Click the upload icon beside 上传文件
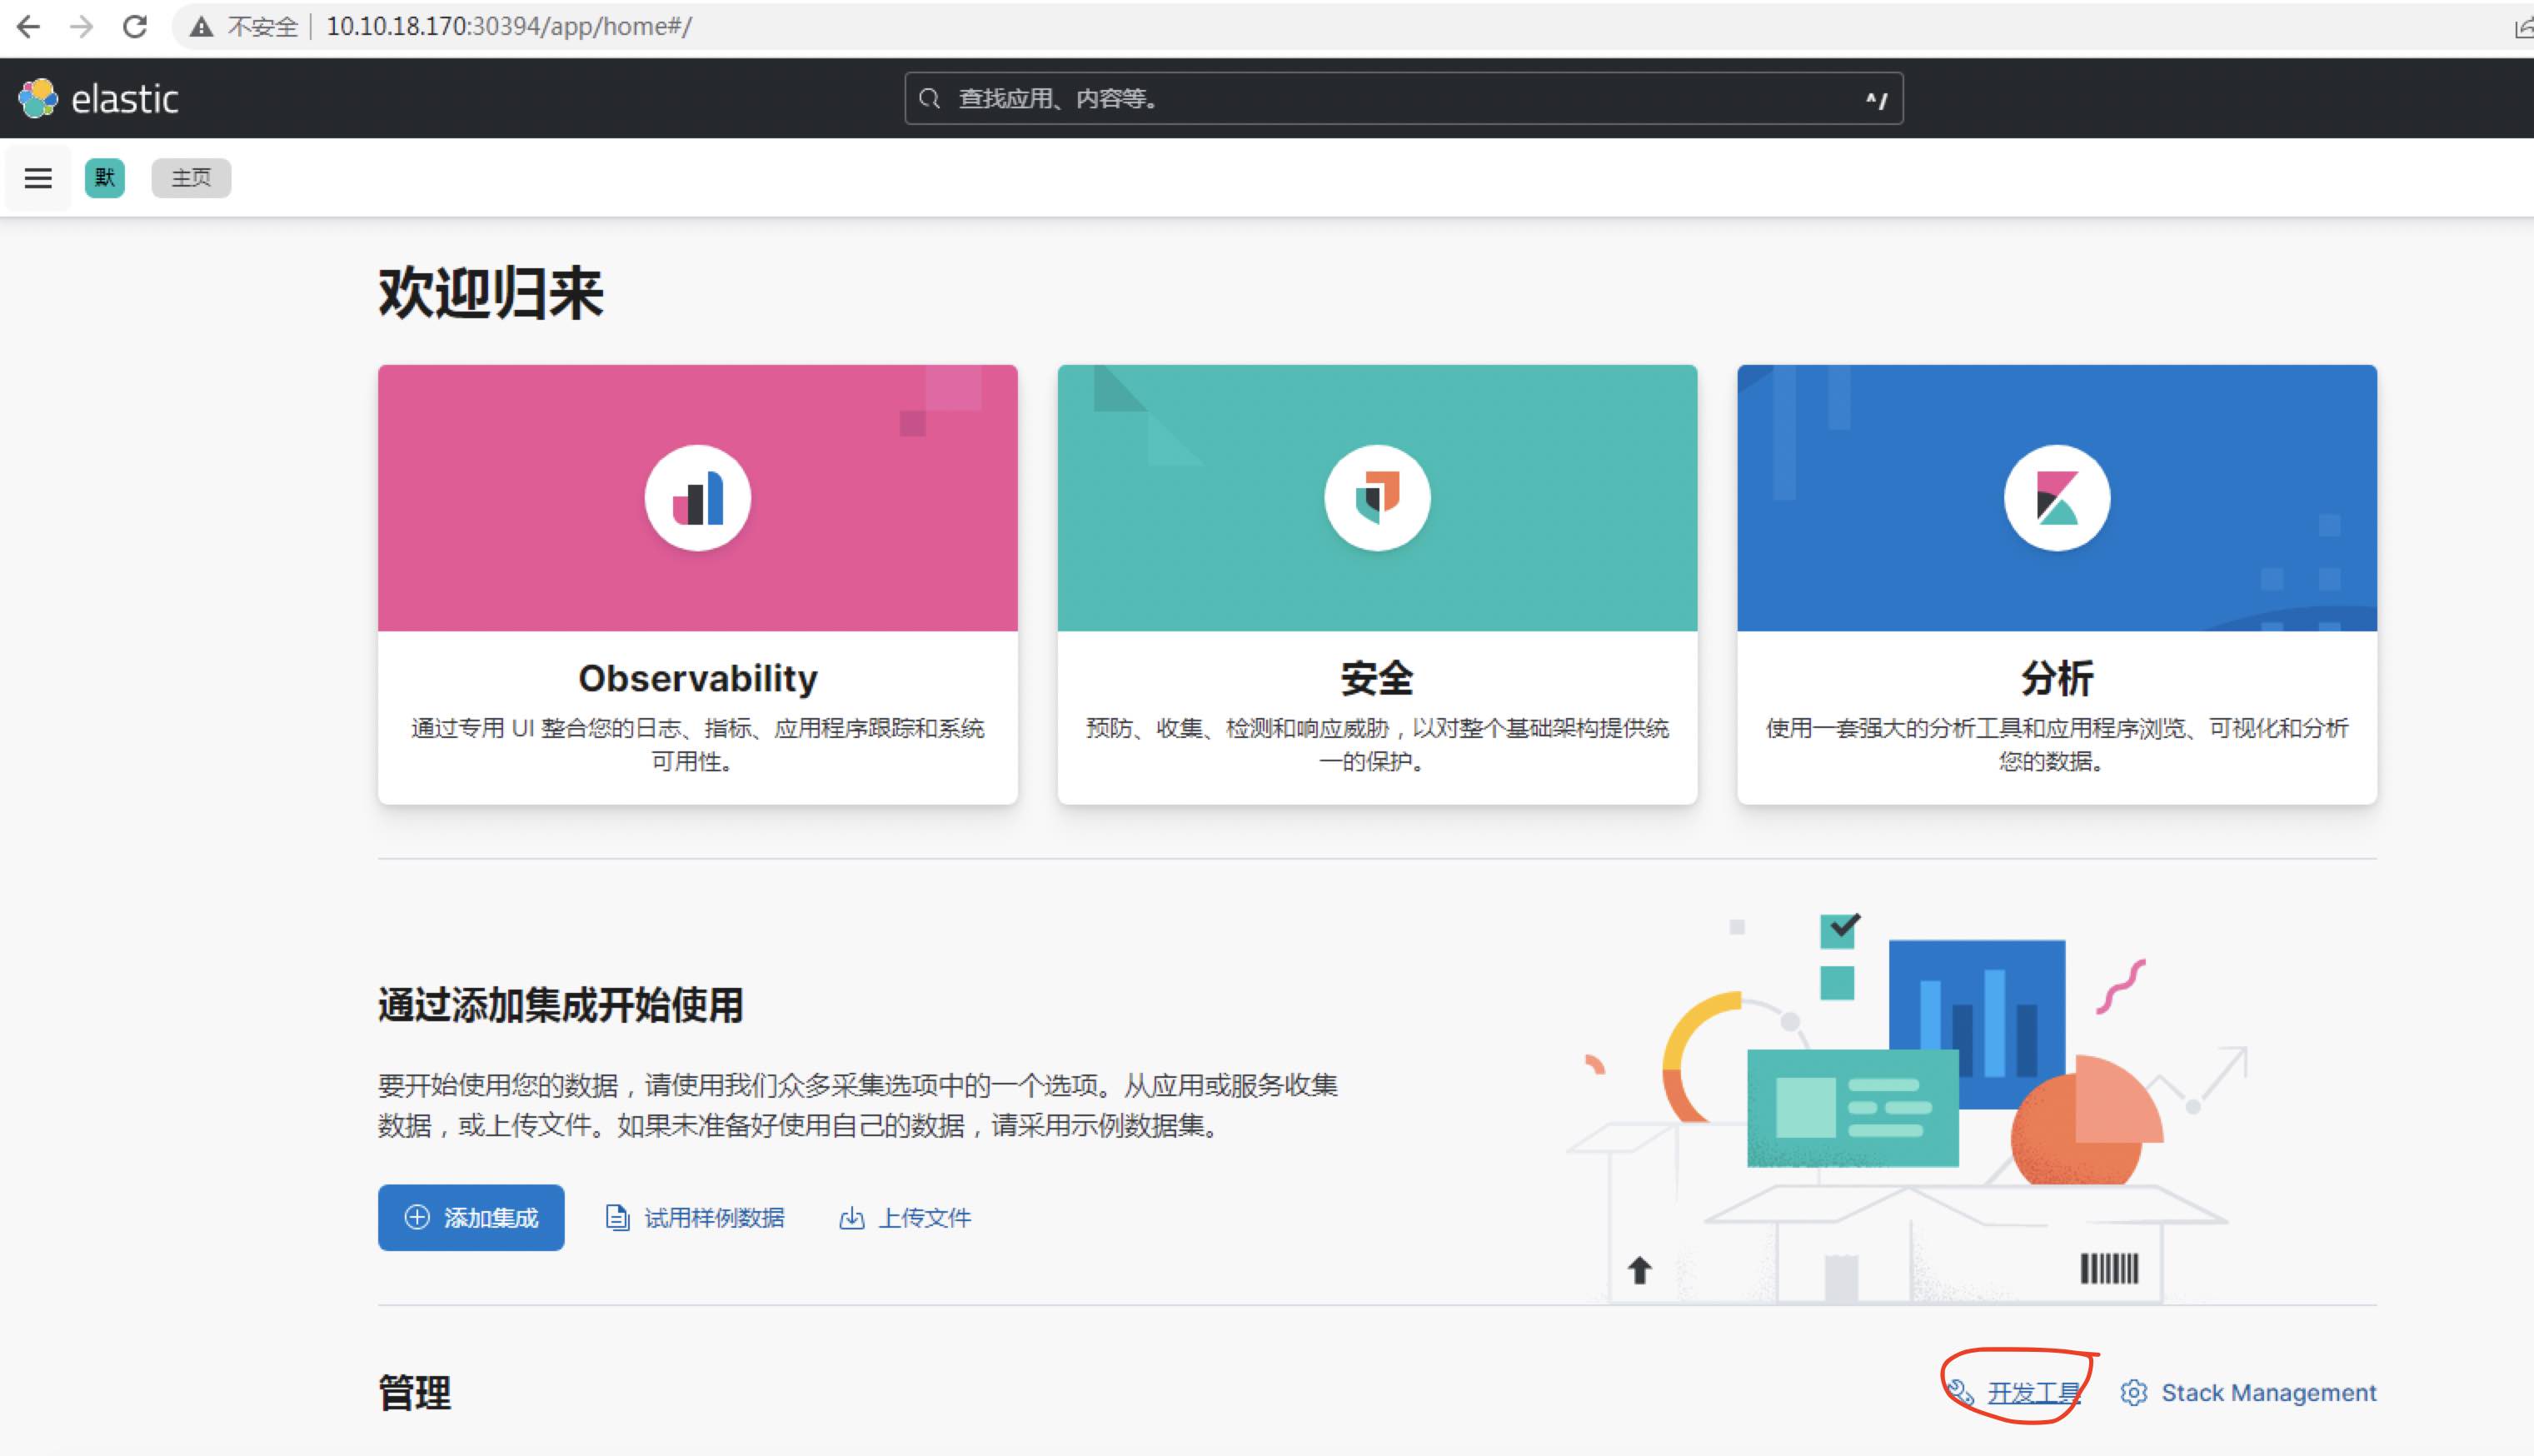Image resolution: width=2534 pixels, height=1456 pixels. click(x=851, y=1217)
